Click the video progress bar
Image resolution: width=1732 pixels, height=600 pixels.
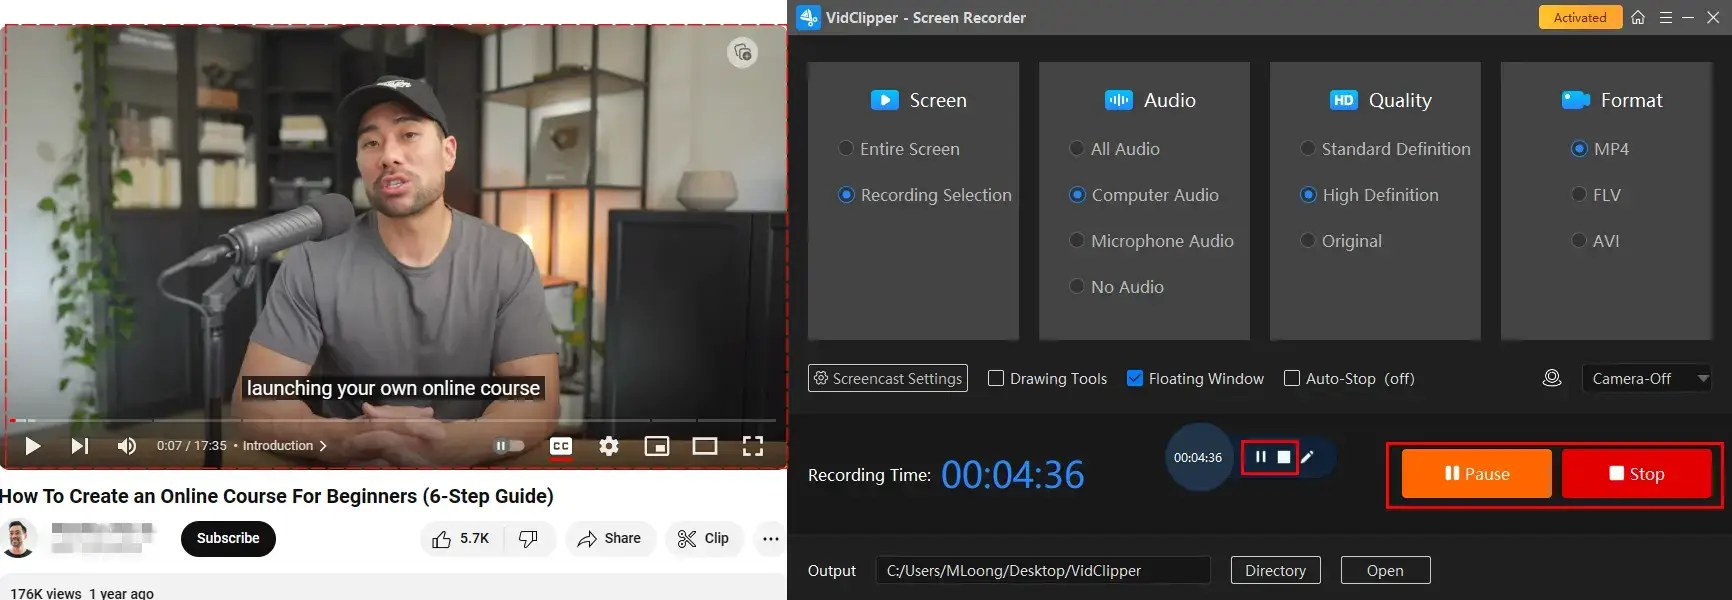click(392, 420)
